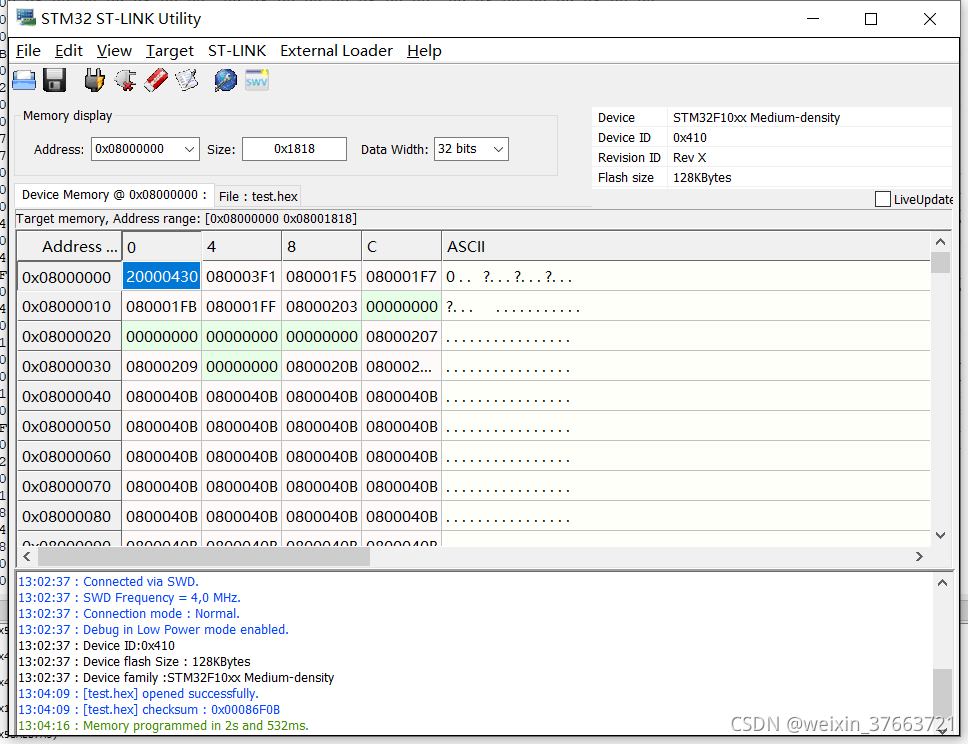Click horizontal scrollbar left arrow
Viewport: 968px width, 744px height.
click(x=27, y=556)
